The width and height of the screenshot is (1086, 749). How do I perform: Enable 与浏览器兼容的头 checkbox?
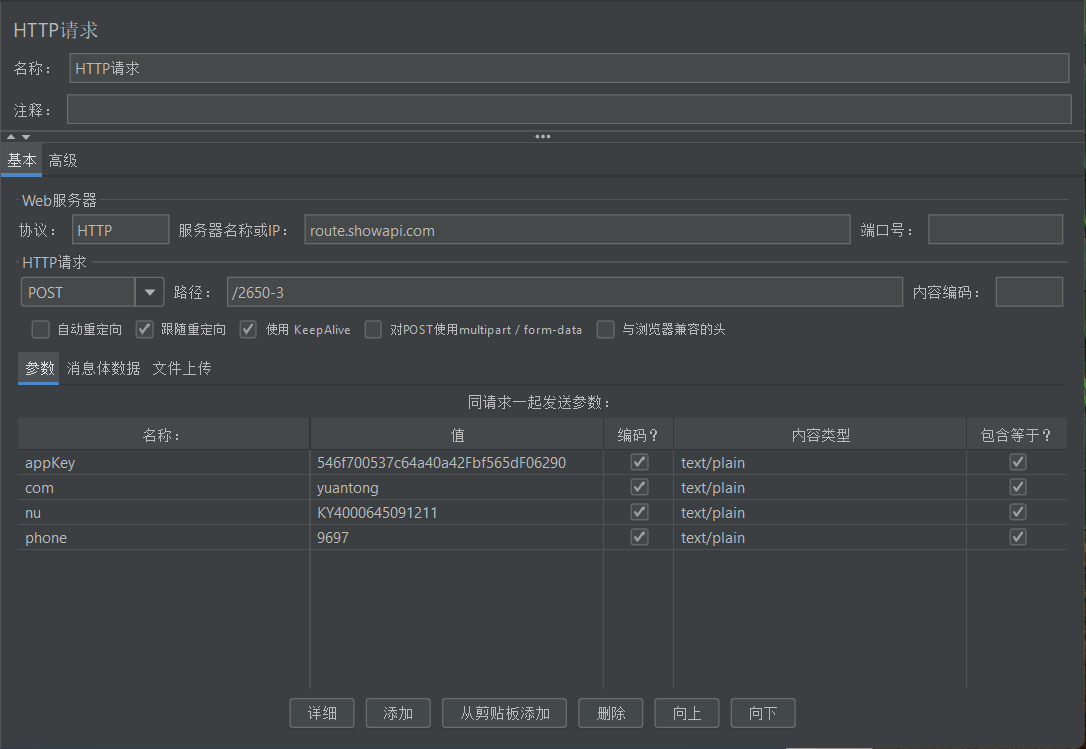[x=606, y=329]
